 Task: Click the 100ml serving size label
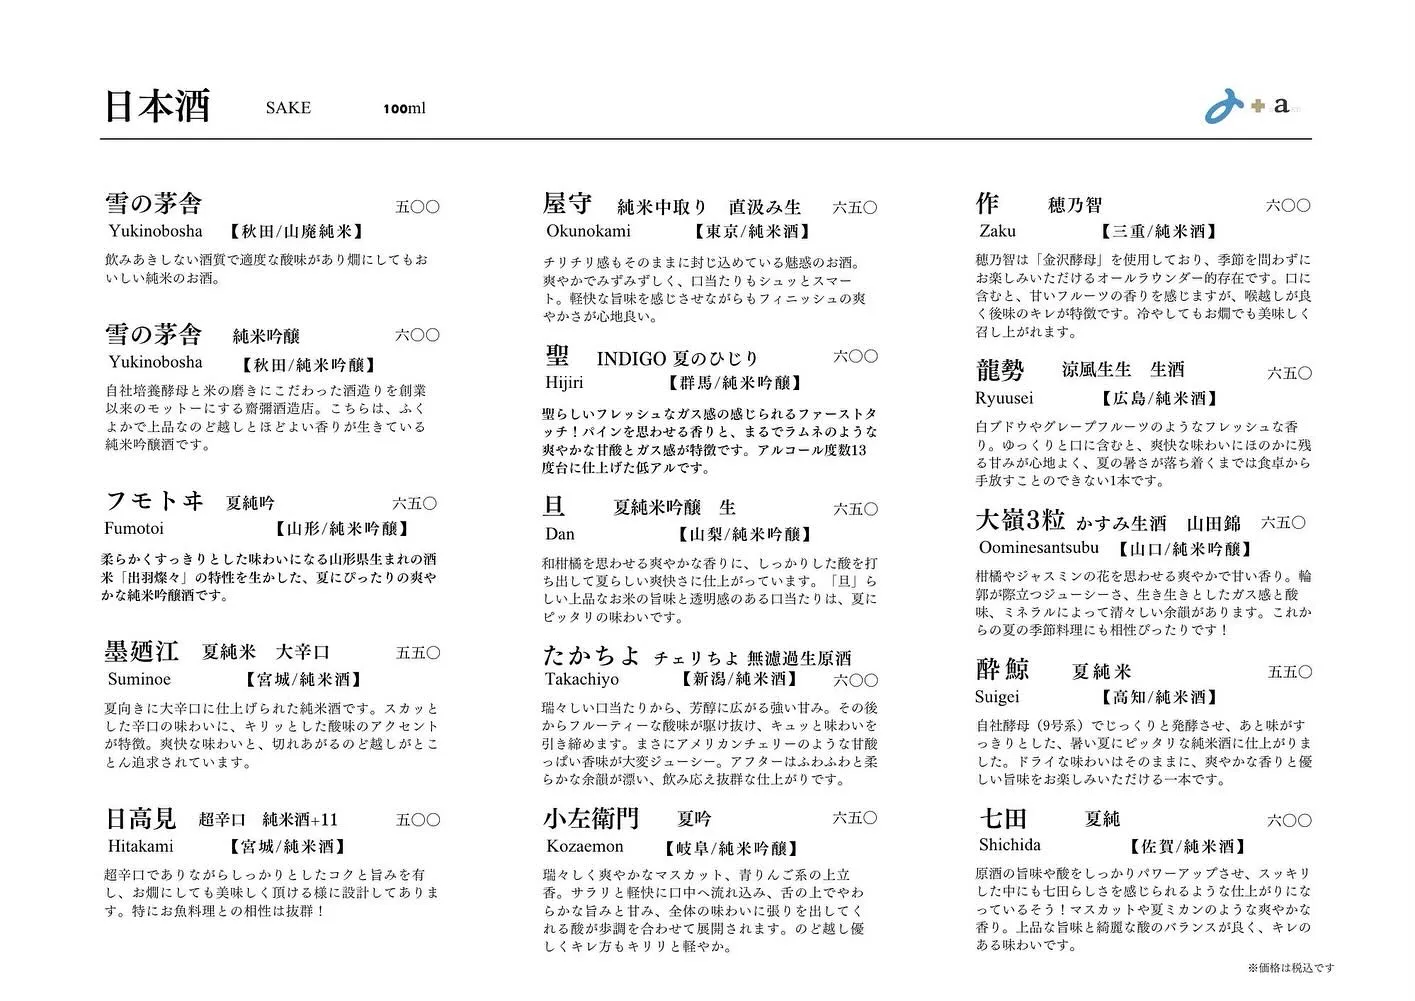(x=404, y=108)
